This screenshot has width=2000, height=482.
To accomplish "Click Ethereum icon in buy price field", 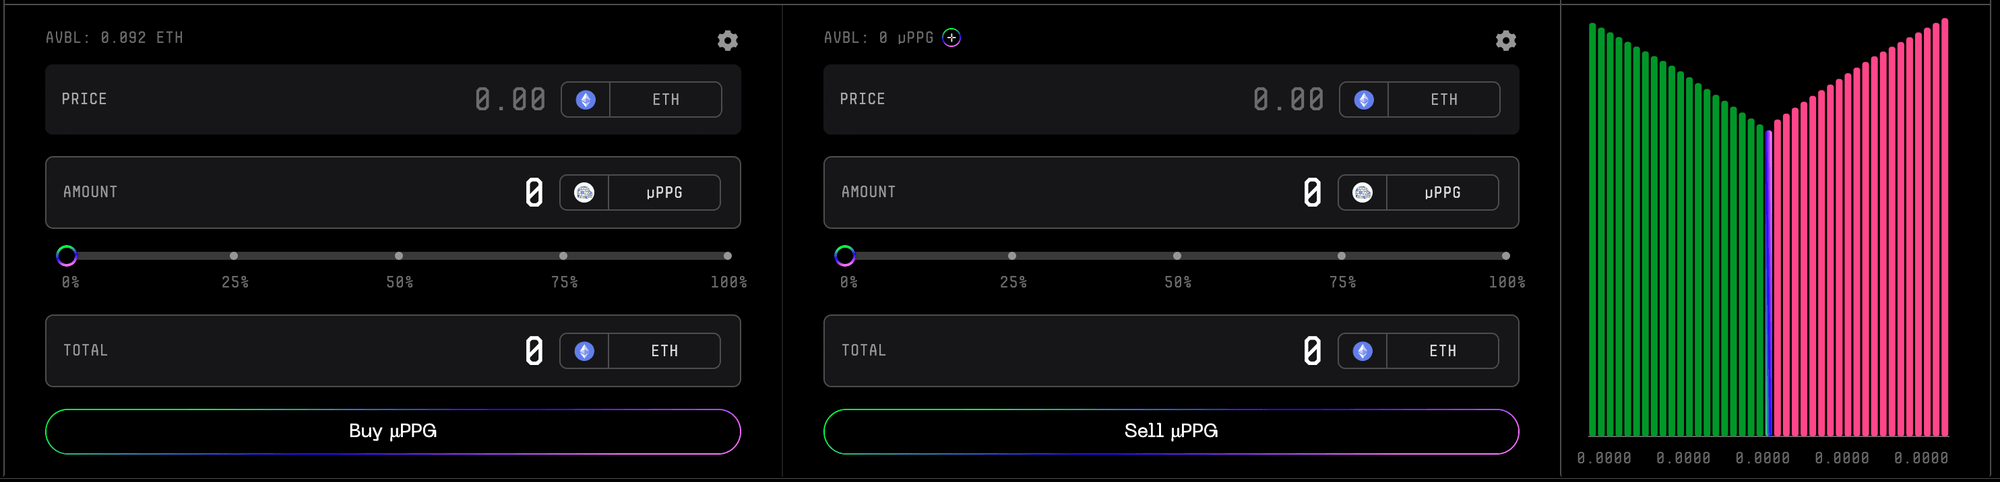I will [586, 100].
